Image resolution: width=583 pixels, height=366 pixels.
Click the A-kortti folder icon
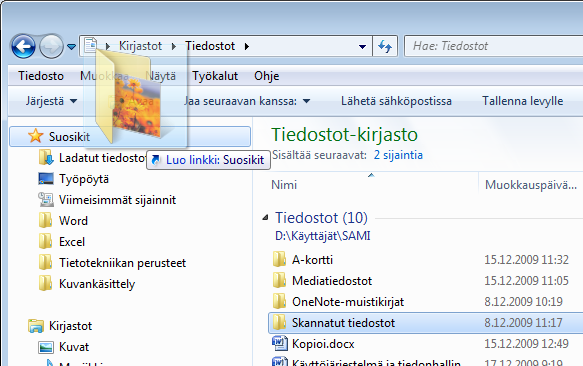pos(279,259)
